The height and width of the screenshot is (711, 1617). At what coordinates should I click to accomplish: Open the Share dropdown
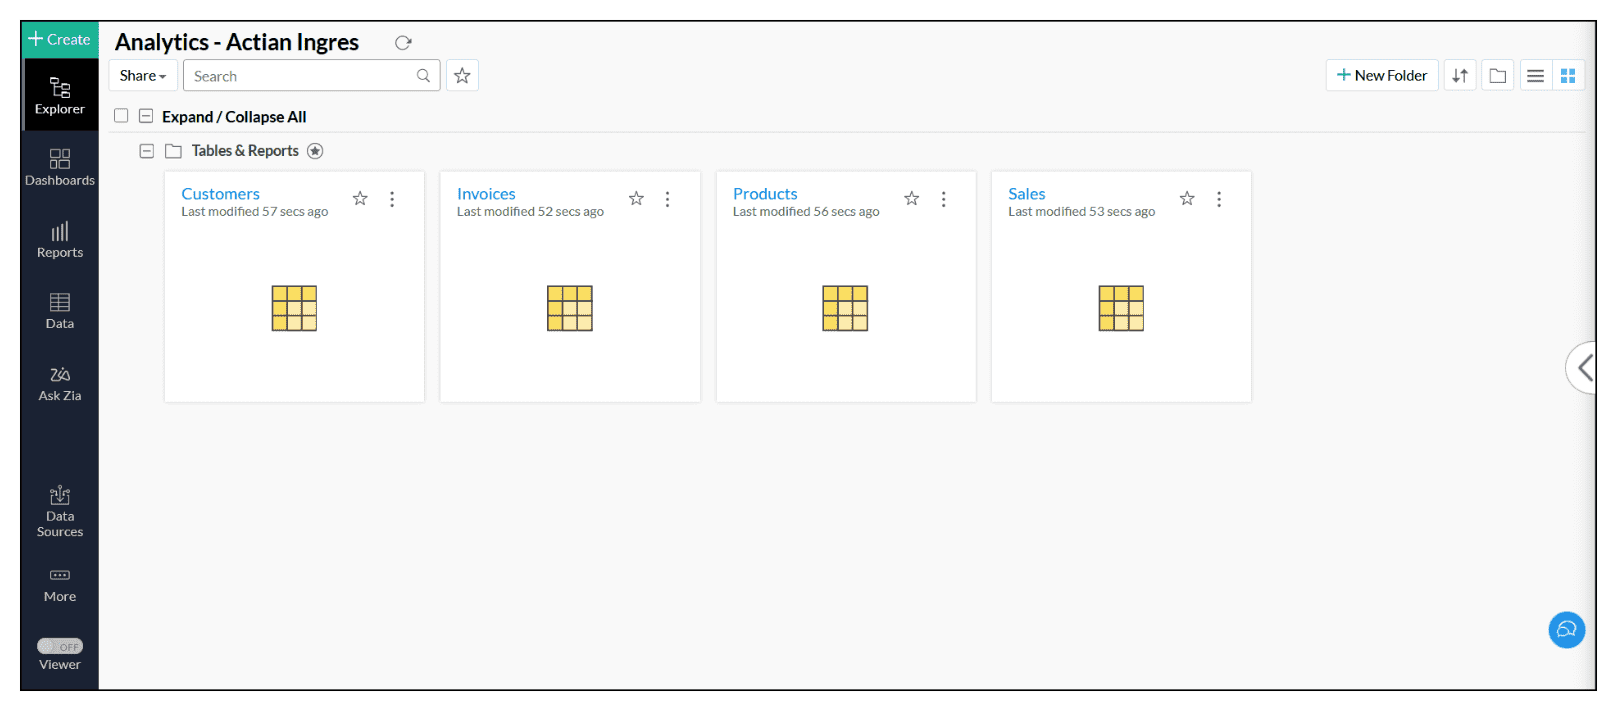click(x=143, y=76)
